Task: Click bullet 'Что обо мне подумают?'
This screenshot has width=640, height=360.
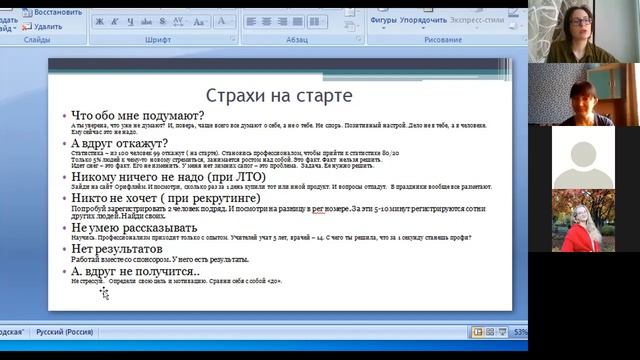Action: [138, 115]
